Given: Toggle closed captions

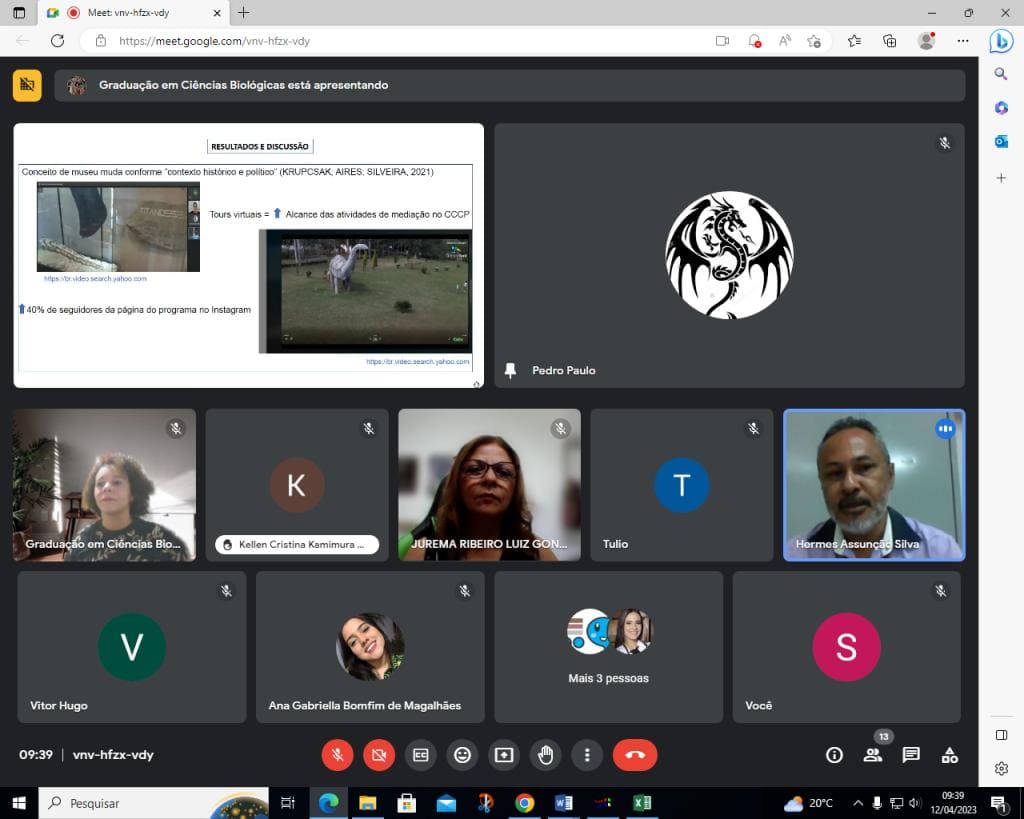Looking at the screenshot, I should point(421,755).
